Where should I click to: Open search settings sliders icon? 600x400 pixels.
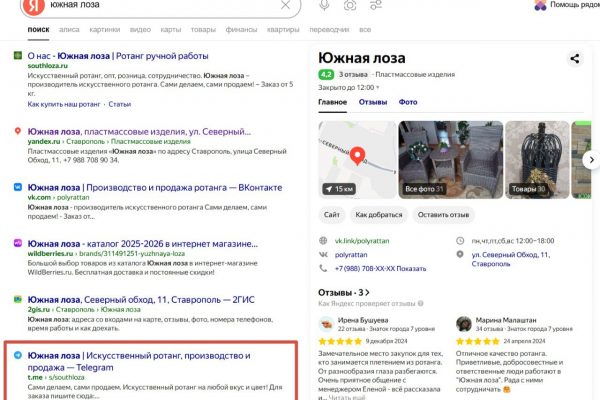(376, 5)
